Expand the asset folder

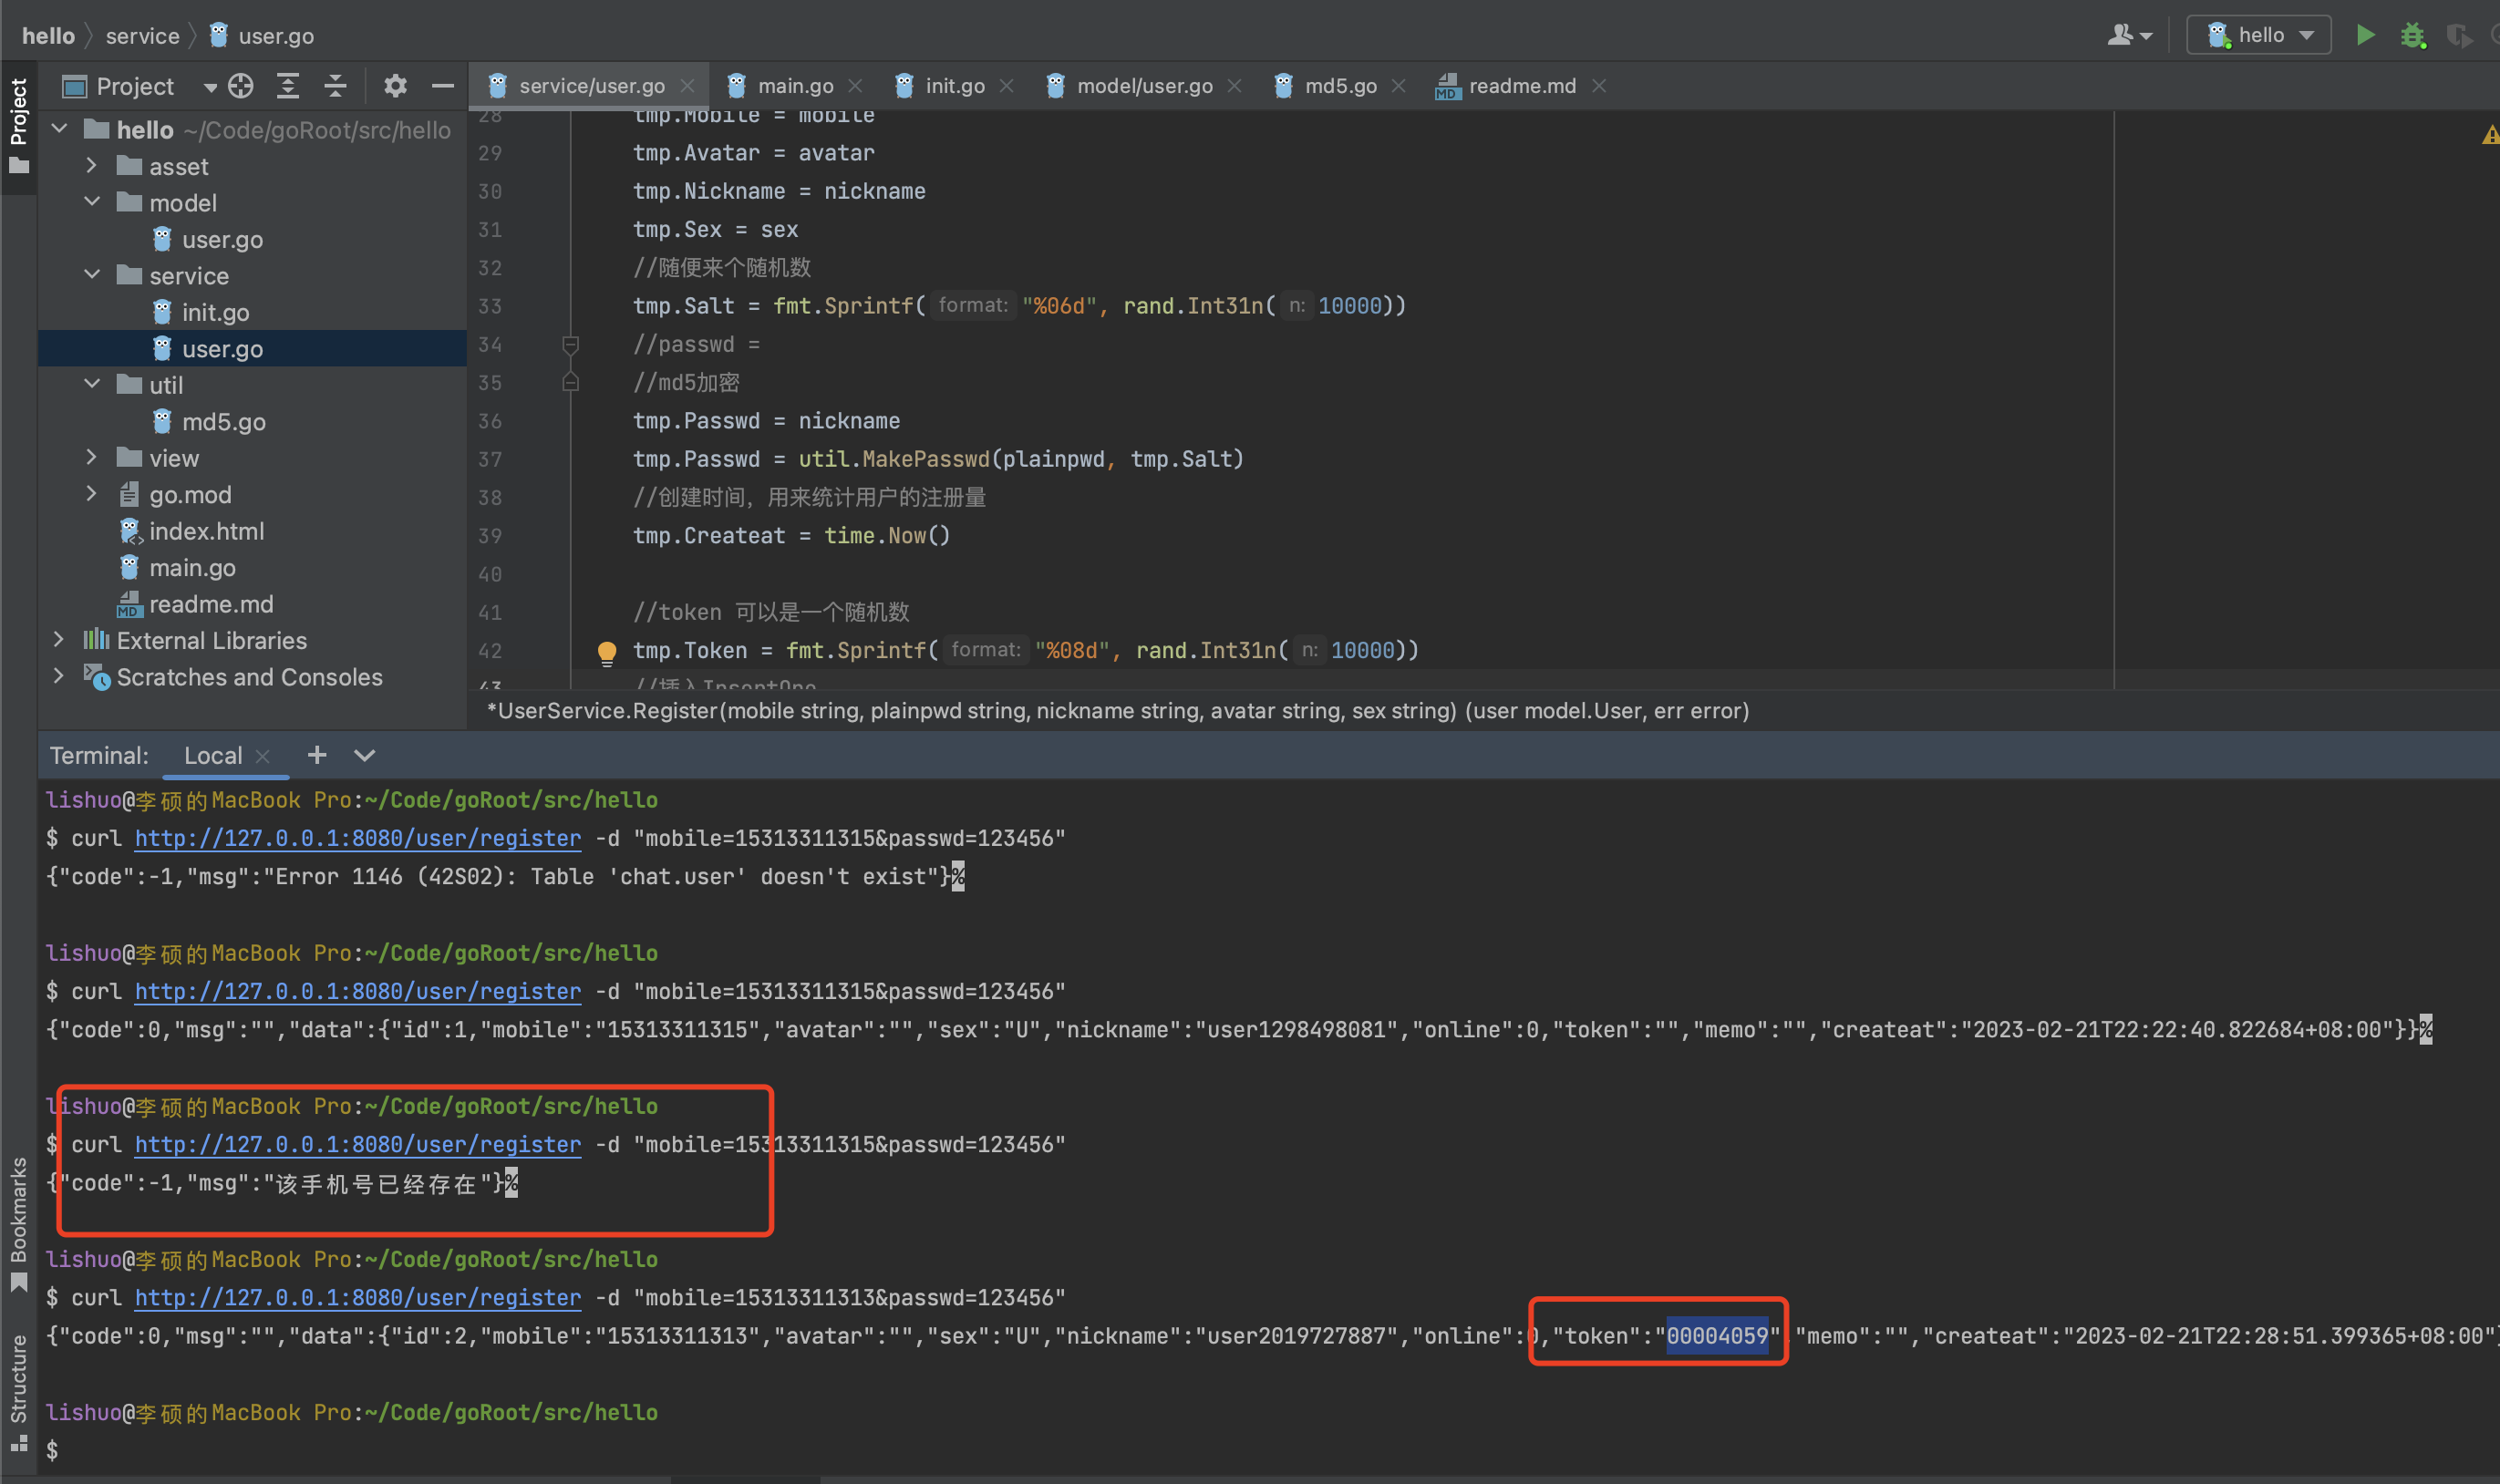coord(92,165)
